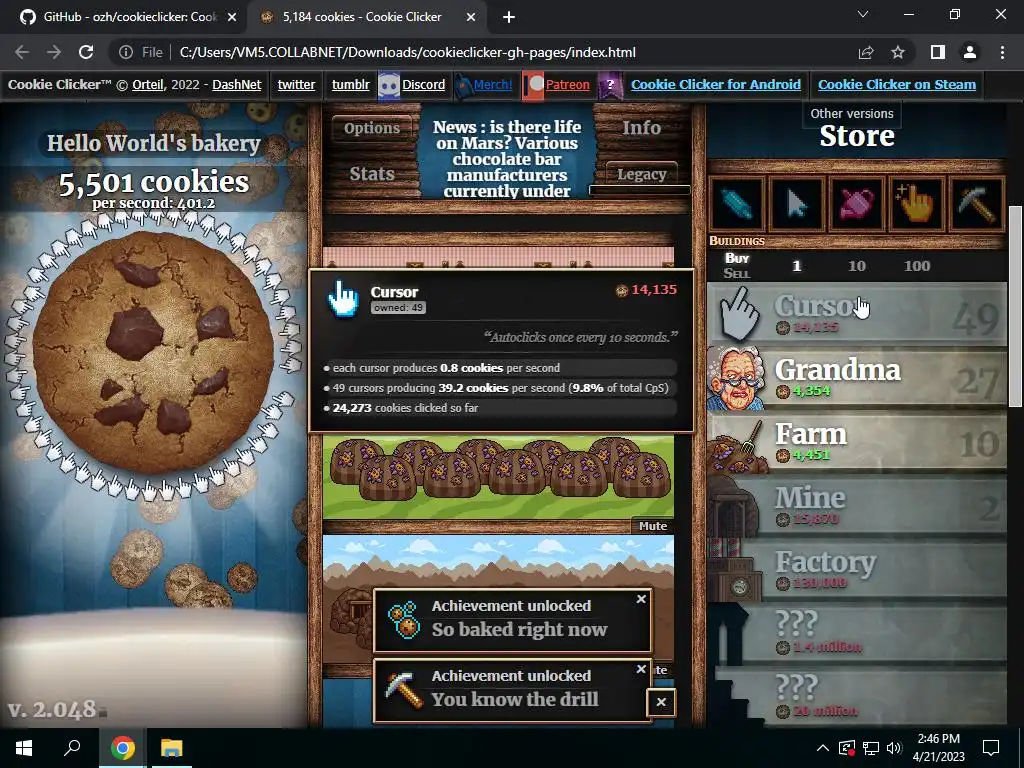
Task: Open the tumblr link
Action: pyautogui.click(x=351, y=84)
